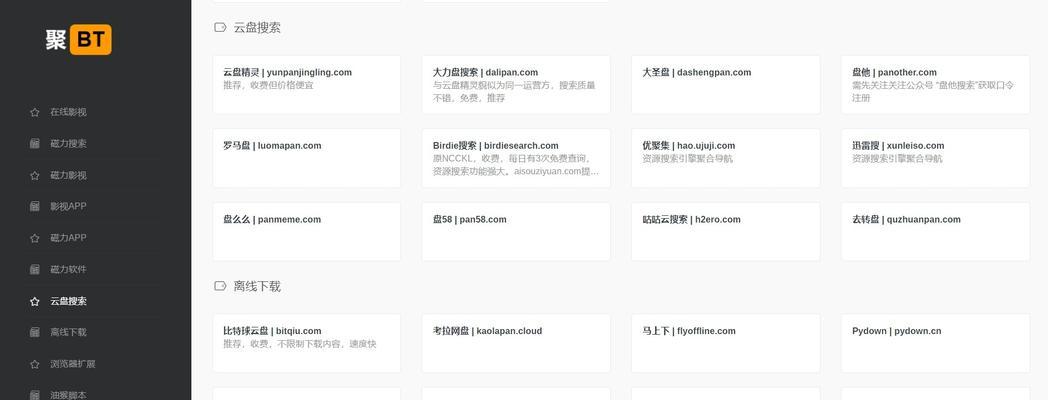Open 在线影视 sidebar menu item

[x=68, y=112]
